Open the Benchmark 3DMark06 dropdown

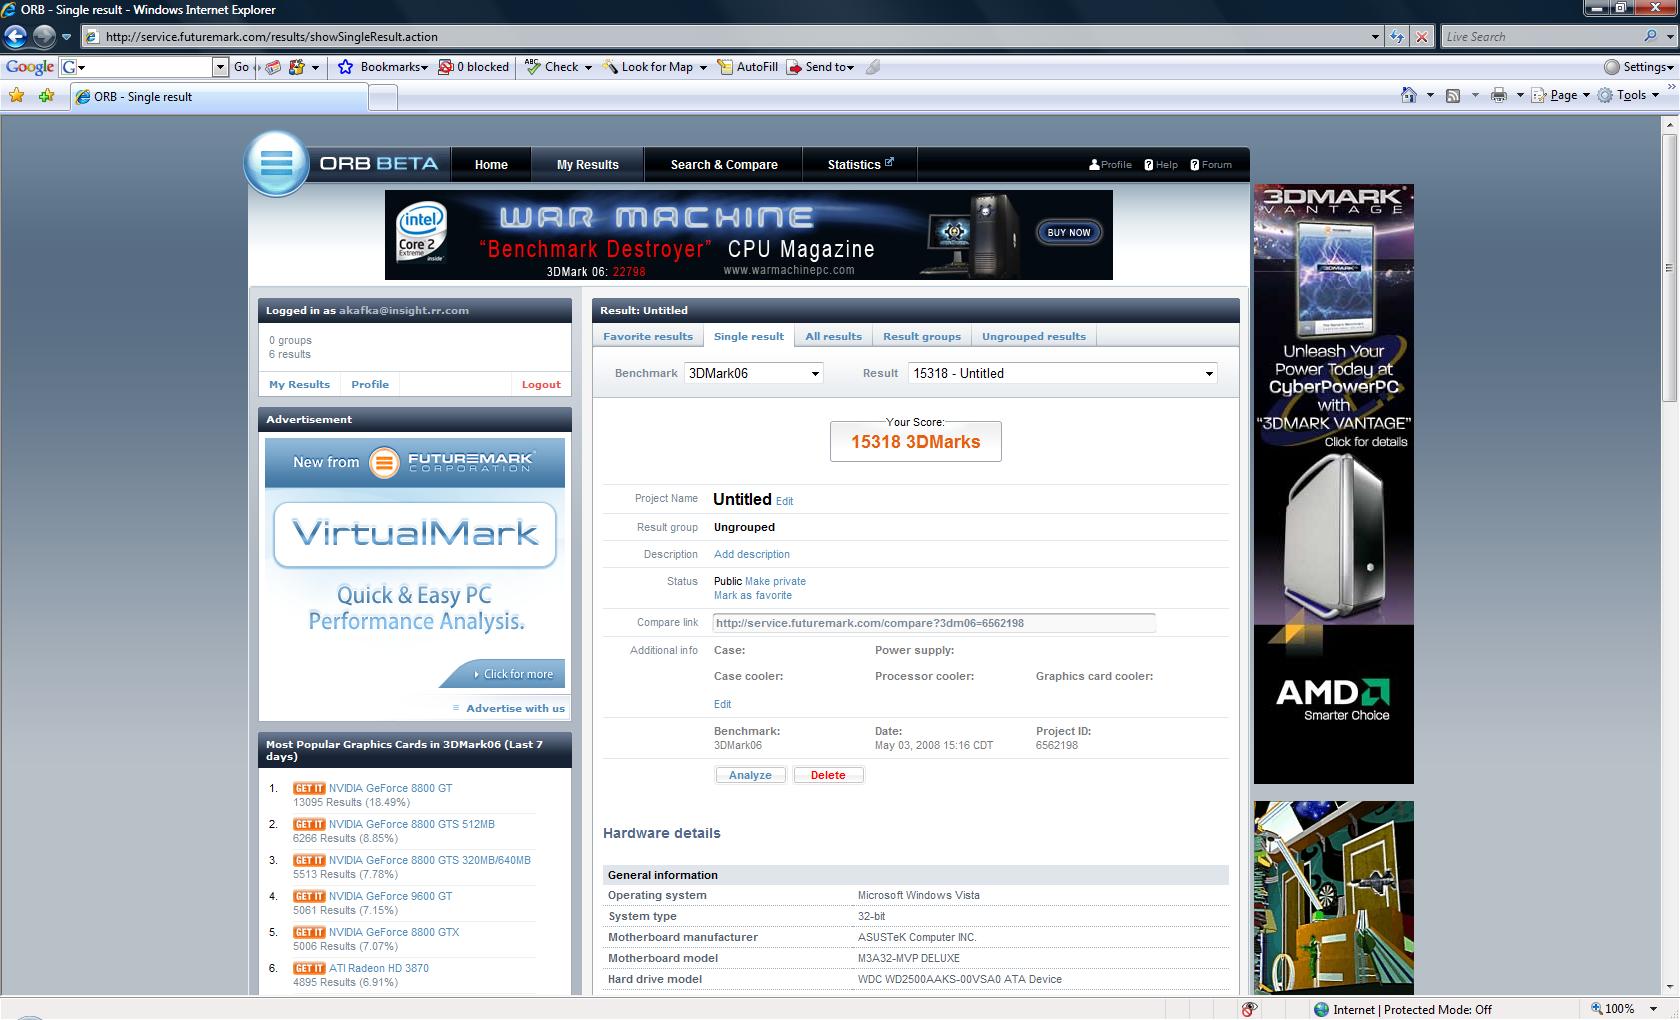pyautogui.click(x=754, y=373)
